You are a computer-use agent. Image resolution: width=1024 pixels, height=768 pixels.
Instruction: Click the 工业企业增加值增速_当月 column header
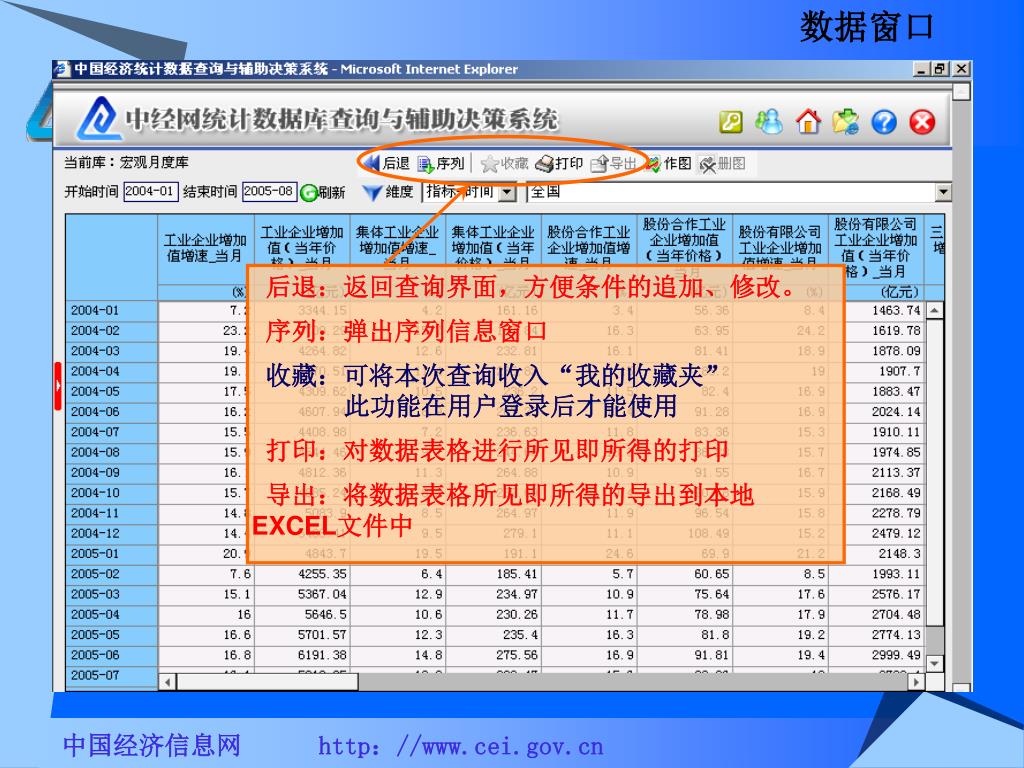[x=205, y=248]
